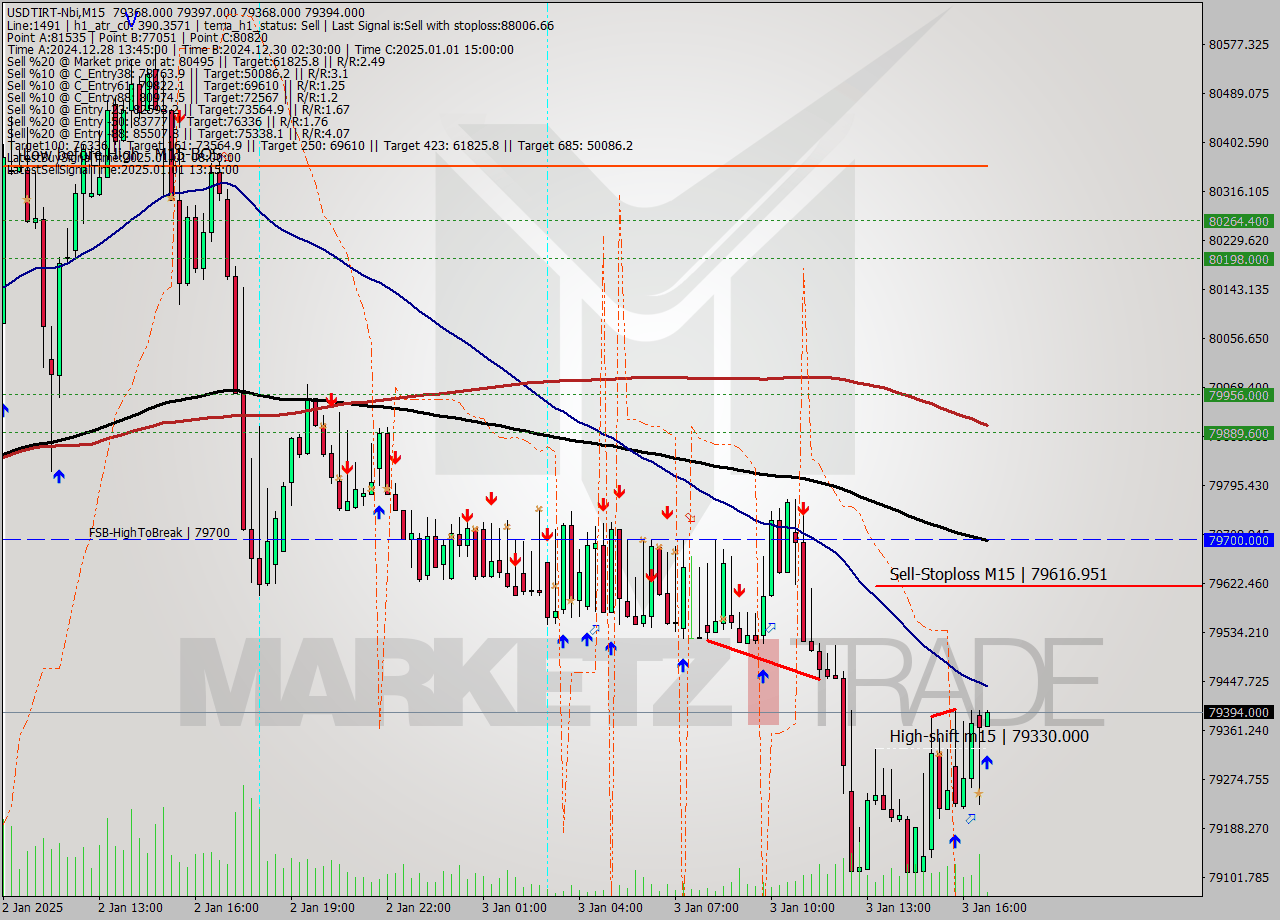1280x920 pixels.
Task: Click the FSB-HighToBreak | 79700 label
Action: click(158, 533)
